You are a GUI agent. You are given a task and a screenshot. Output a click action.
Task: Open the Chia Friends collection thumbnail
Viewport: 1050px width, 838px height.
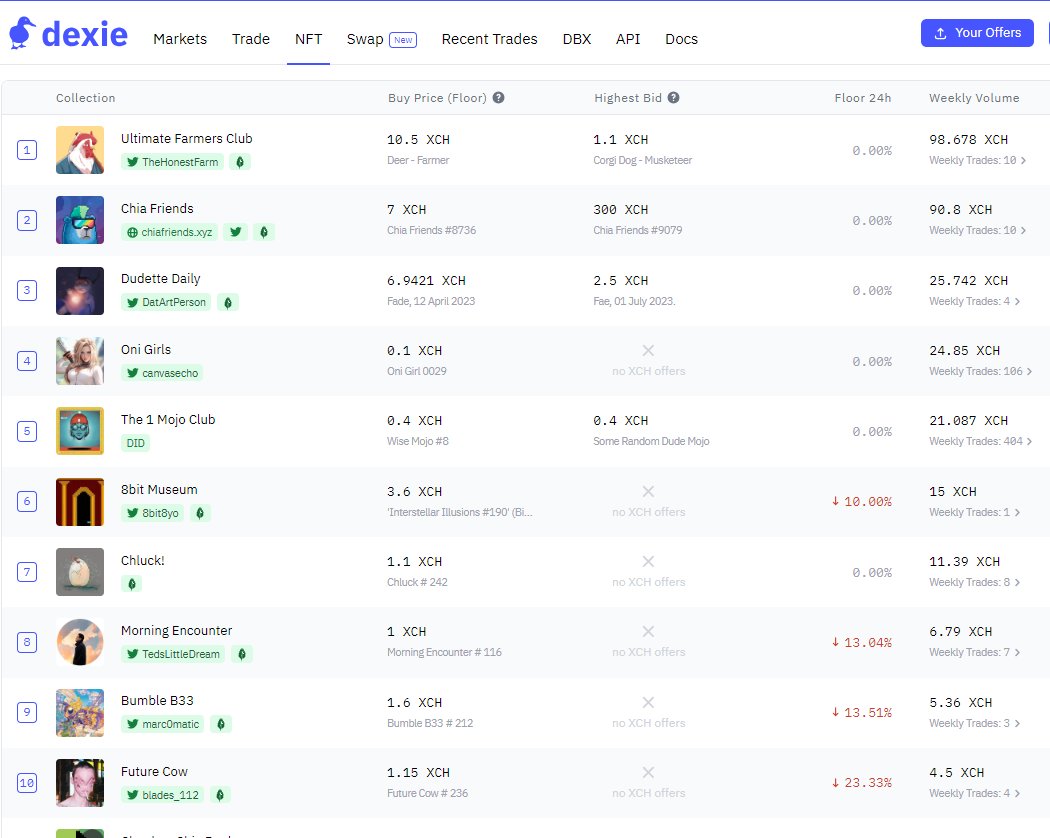coord(80,220)
